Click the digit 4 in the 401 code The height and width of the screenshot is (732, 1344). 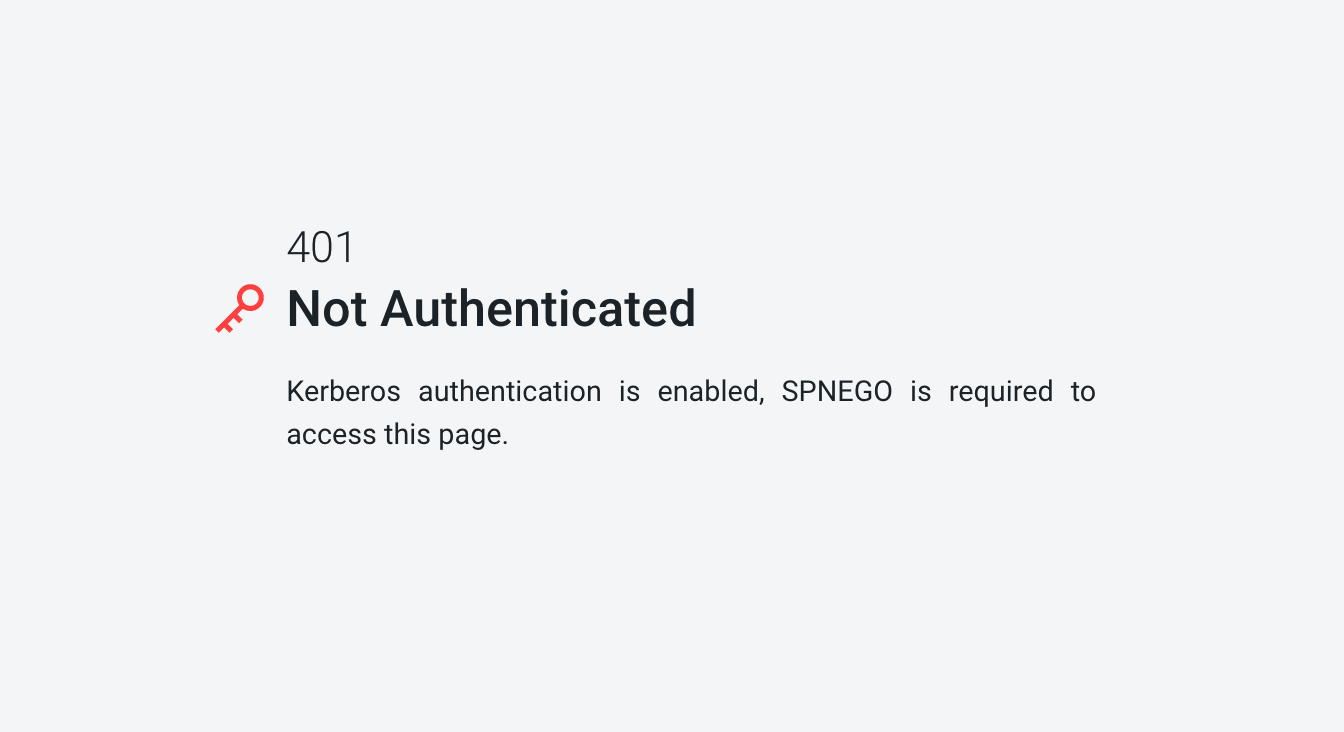(x=299, y=248)
